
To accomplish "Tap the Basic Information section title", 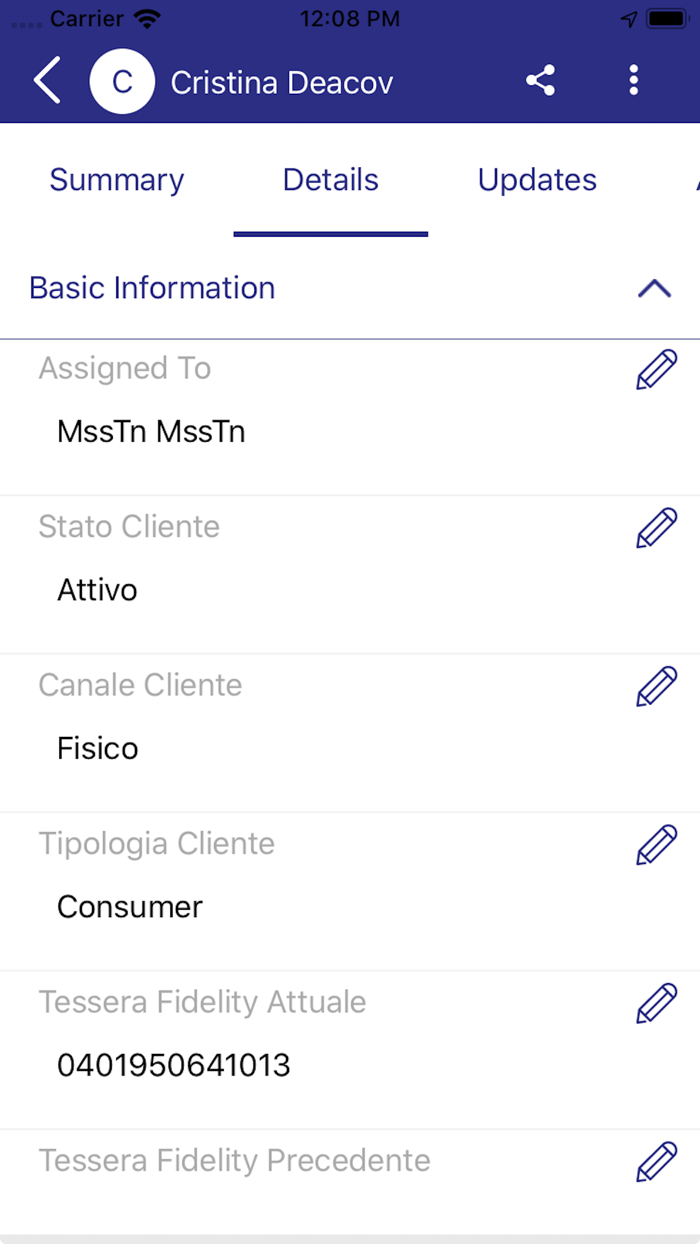I will pos(152,288).
